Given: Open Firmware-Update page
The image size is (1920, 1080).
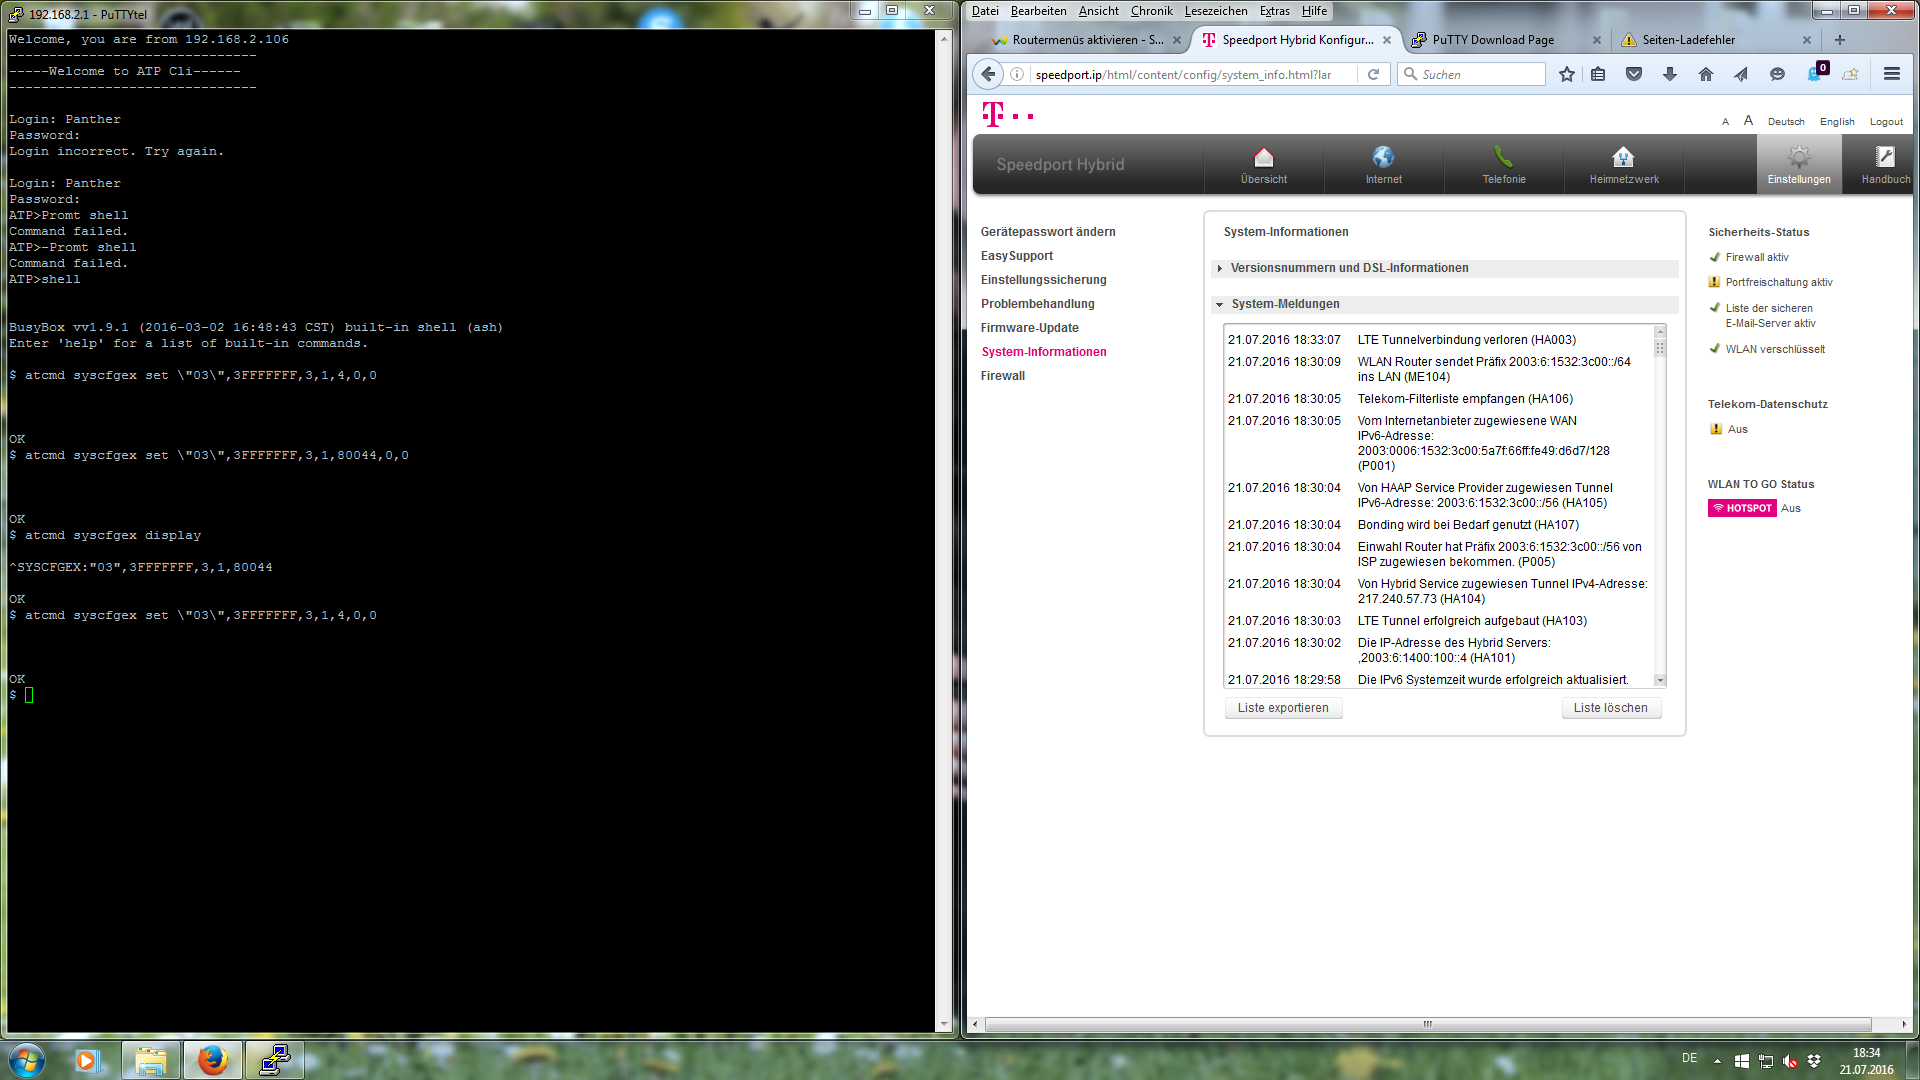Looking at the screenshot, I should 1029,328.
